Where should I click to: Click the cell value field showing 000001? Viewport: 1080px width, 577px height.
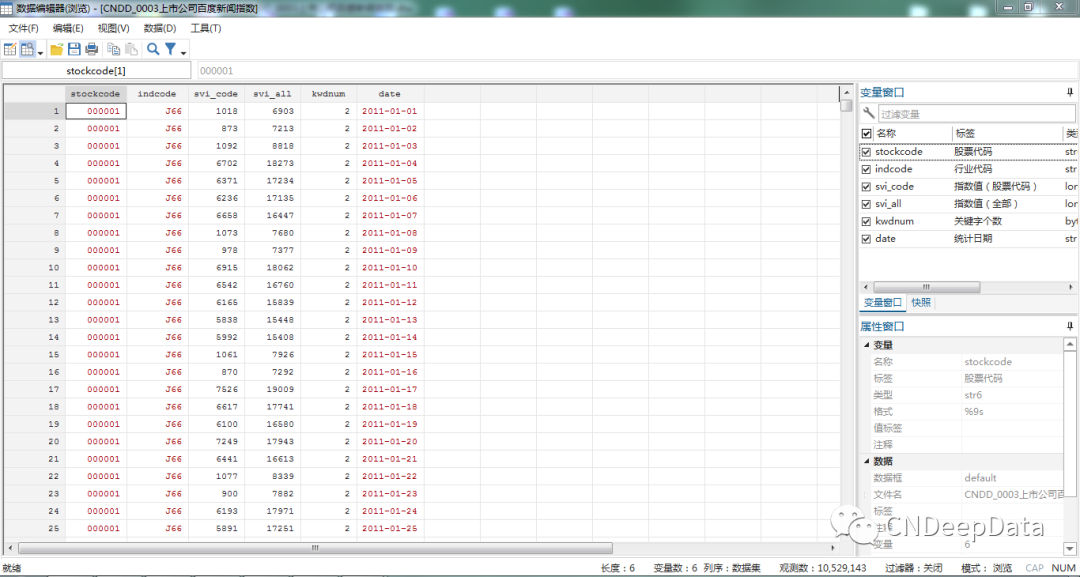[638, 70]
